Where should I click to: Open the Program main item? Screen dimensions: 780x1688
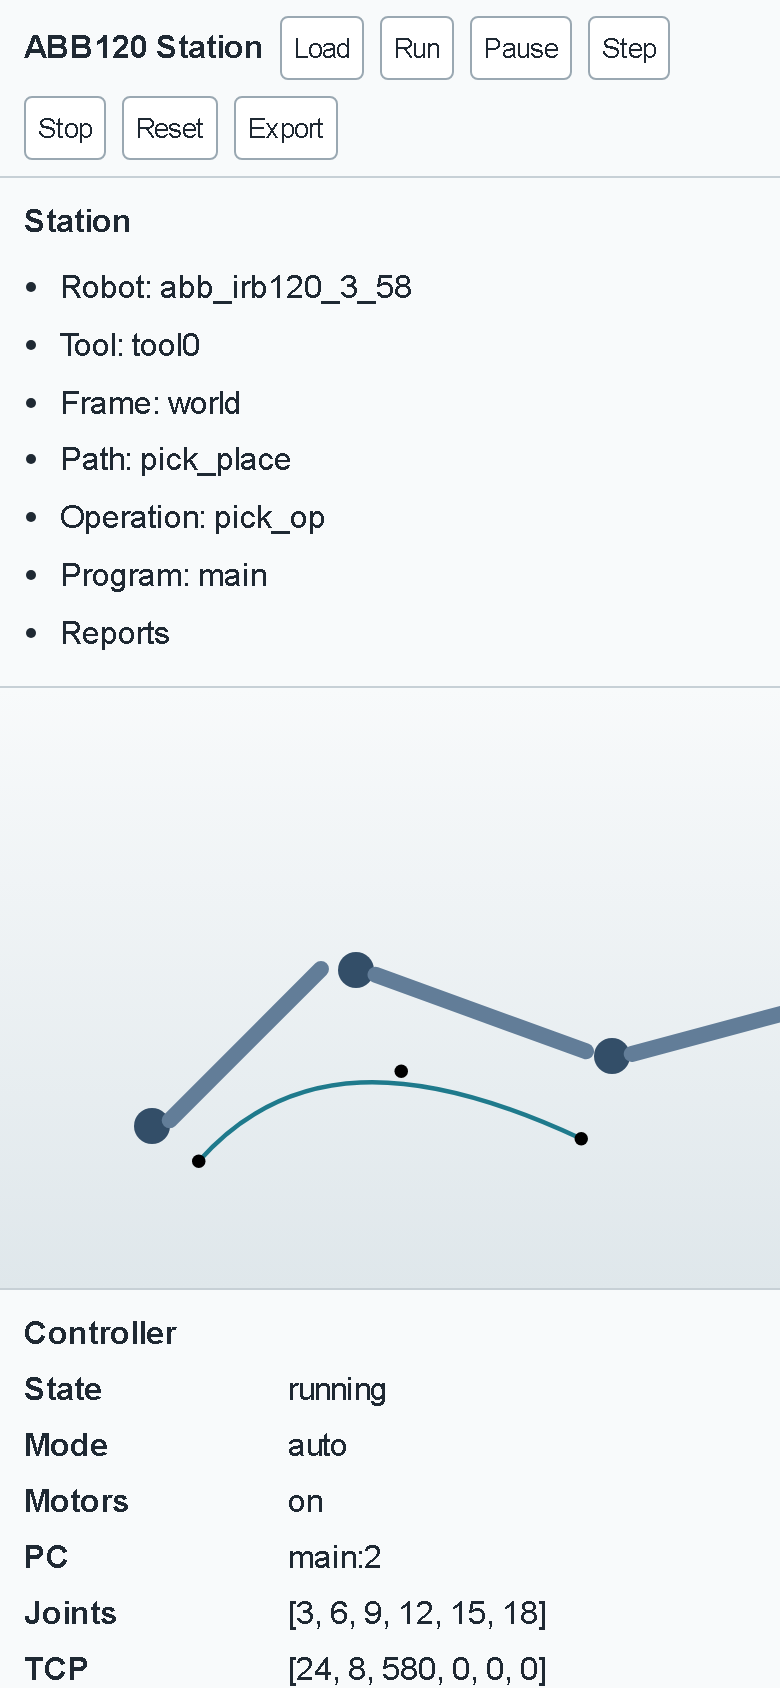click(164, 576)
